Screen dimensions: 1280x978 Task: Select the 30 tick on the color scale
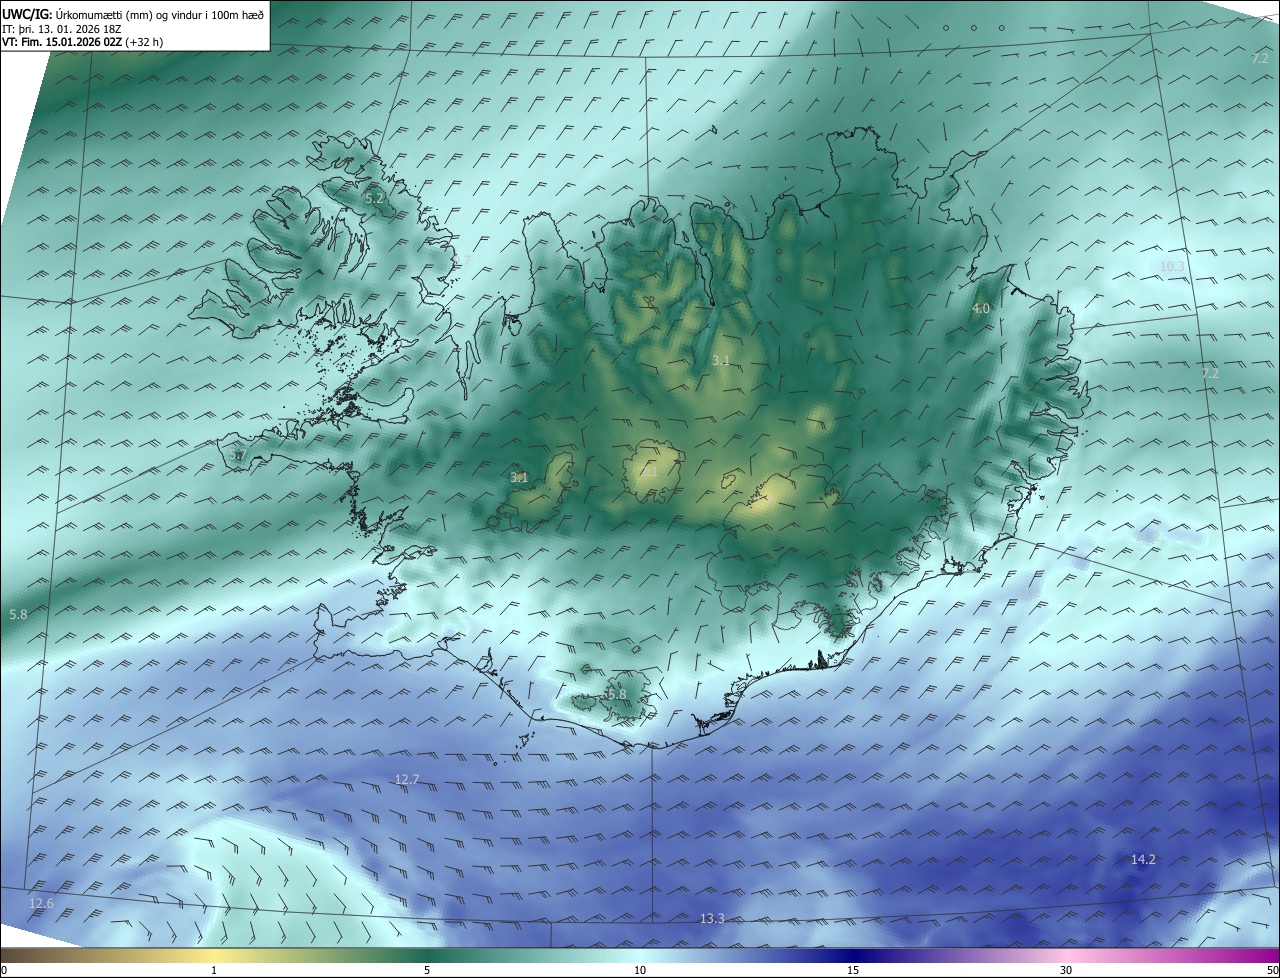click(x=1066, y=970)
